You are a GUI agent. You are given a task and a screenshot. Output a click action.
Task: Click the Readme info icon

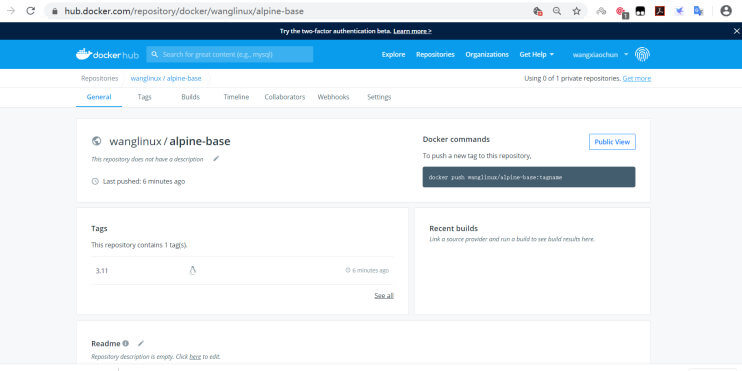[125, 343]
